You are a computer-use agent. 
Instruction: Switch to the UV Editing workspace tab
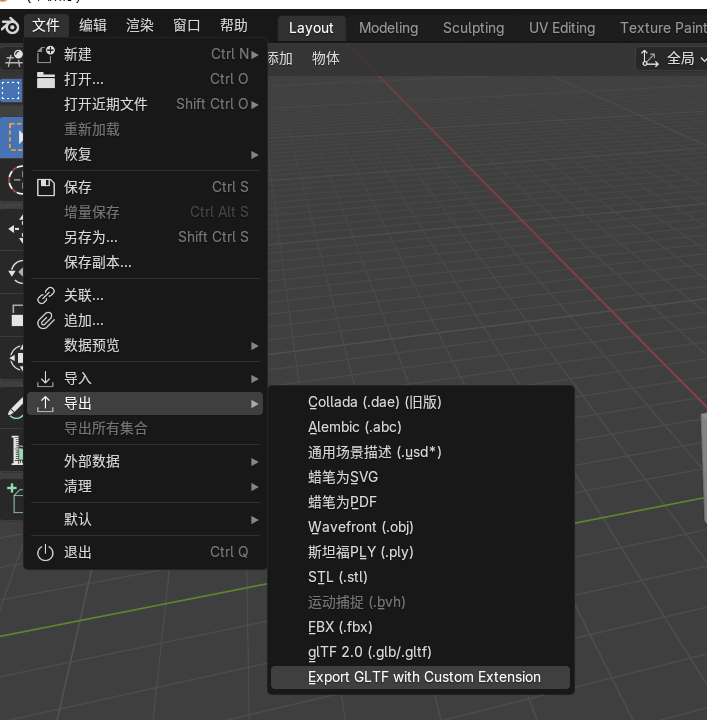point(562,28)
